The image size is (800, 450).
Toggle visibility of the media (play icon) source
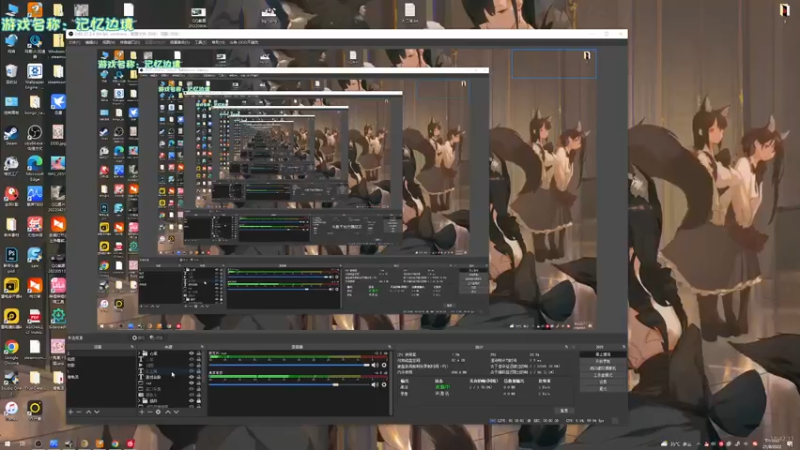pos(191,365)
